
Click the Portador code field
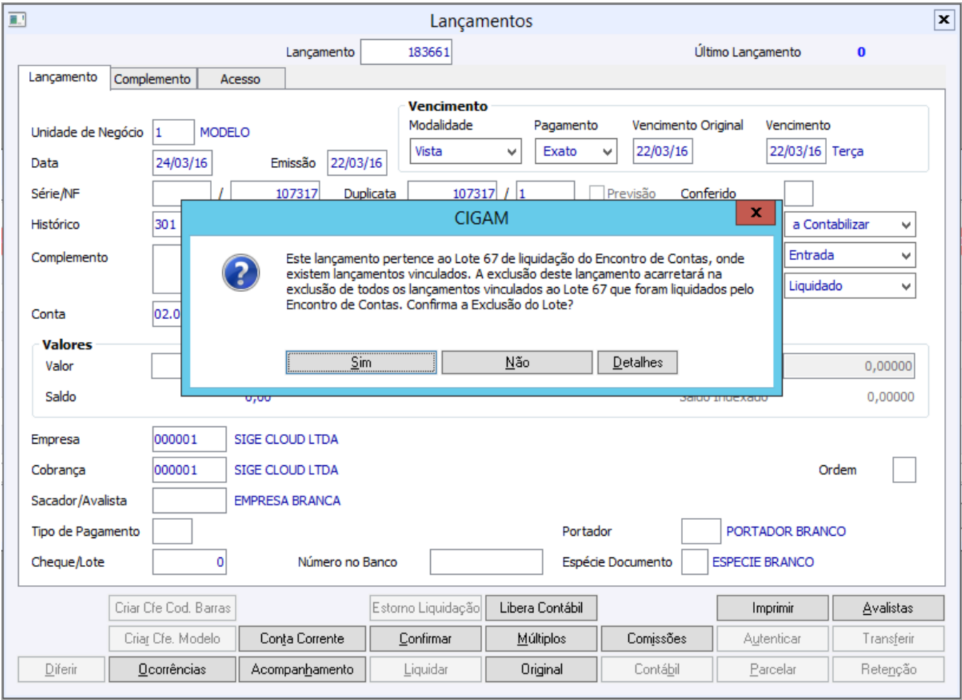coord(701,531)
